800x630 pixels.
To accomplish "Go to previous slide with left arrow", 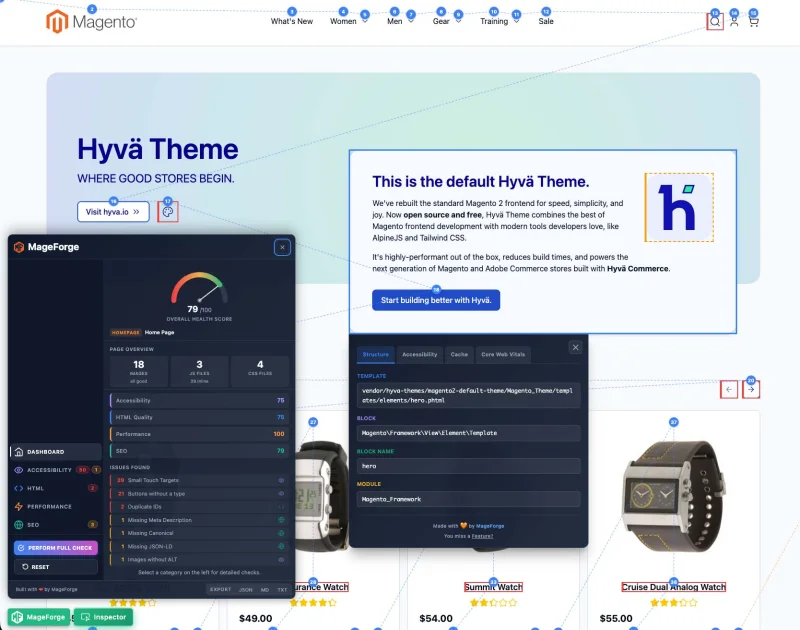I will (x=729, y=389).
